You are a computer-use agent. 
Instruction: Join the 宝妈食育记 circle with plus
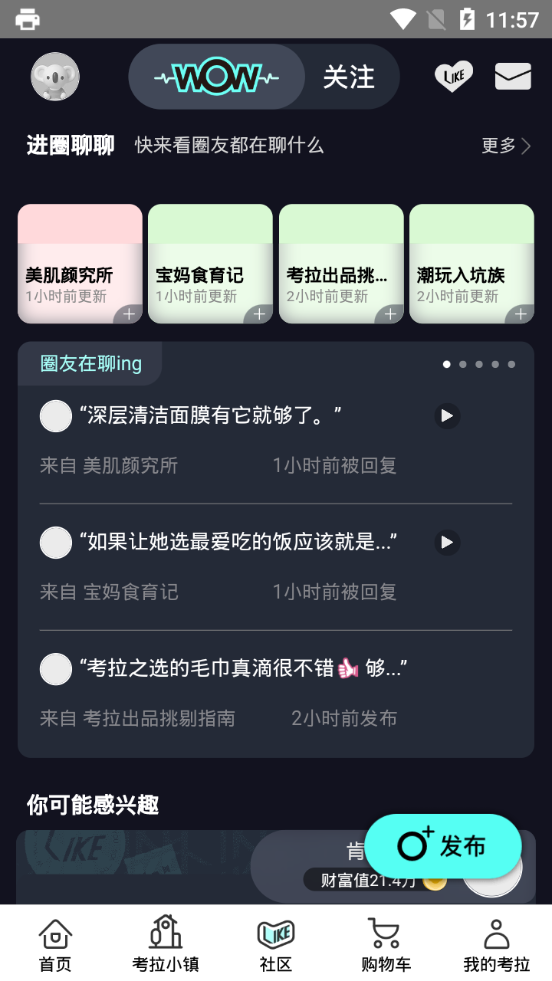[259, 314]
